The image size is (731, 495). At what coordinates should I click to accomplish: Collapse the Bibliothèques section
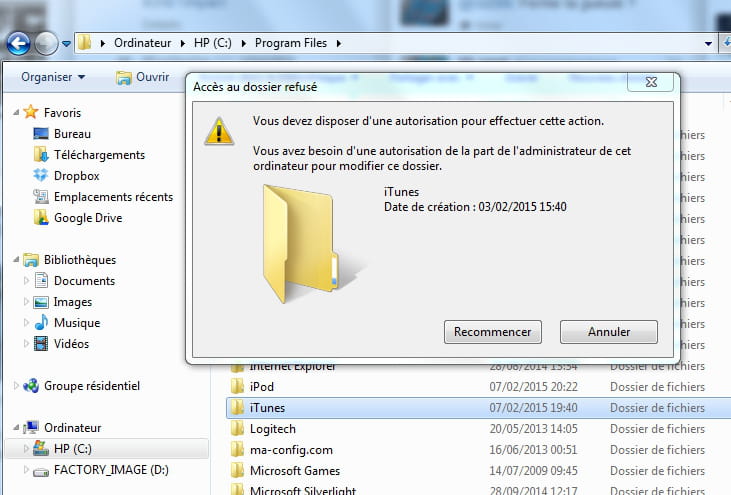[x=16, y=259]
